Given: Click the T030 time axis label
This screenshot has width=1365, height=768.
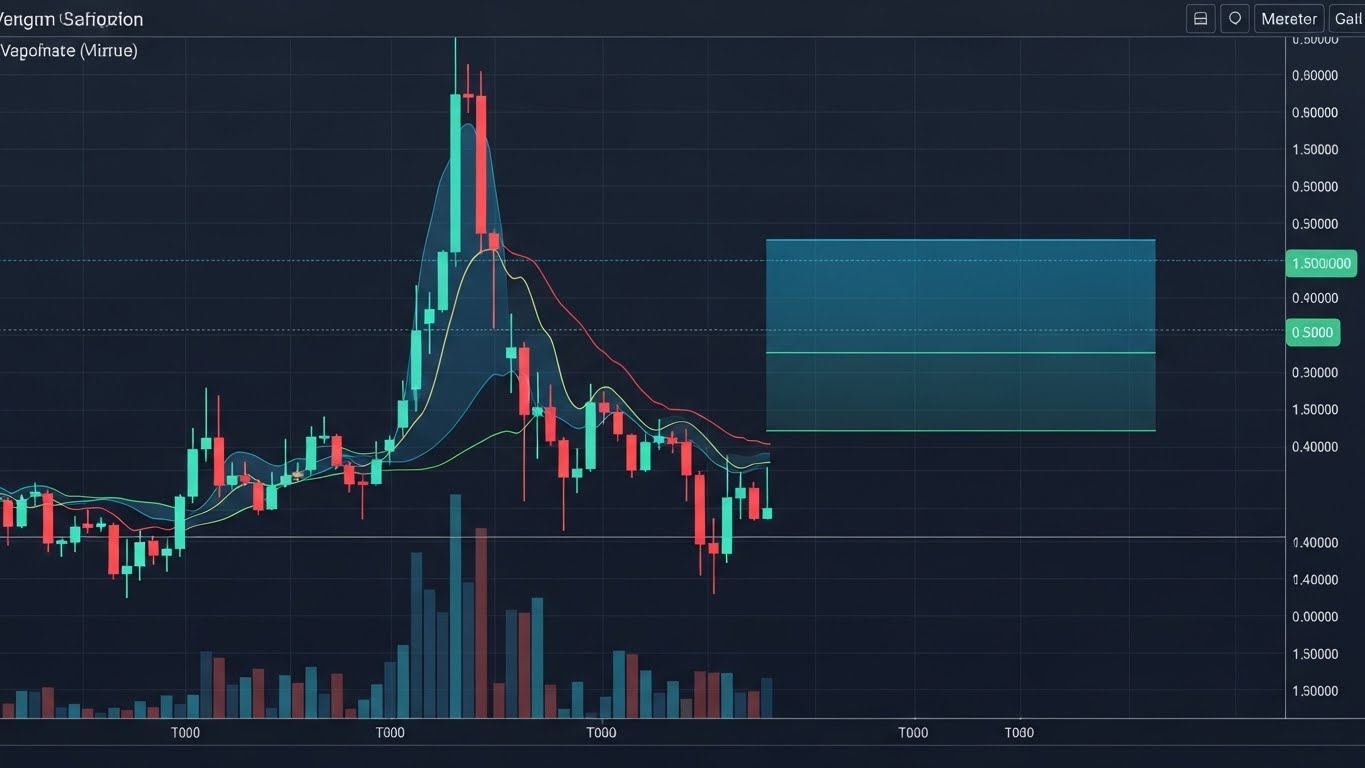Looking at the screenshot, I should point(1018,732).
